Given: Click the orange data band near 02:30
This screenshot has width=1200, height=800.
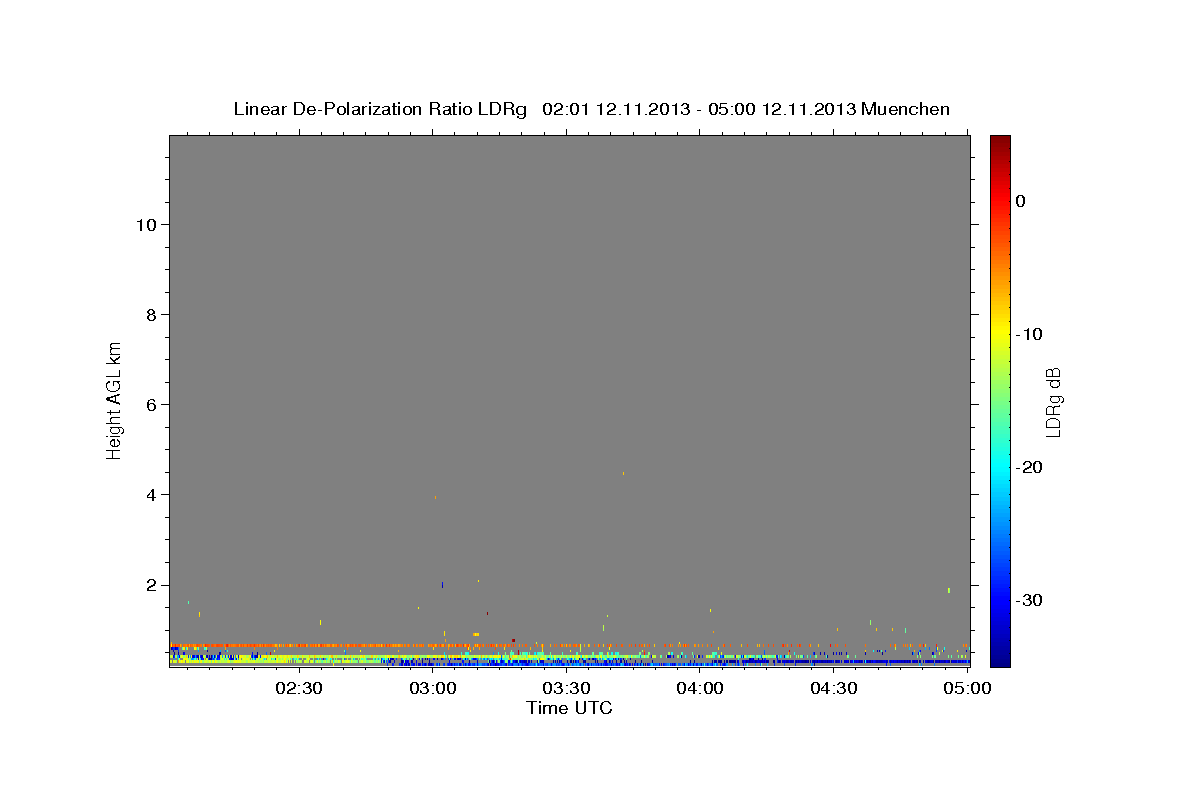Looking at the screenshot, I should 299,645.
